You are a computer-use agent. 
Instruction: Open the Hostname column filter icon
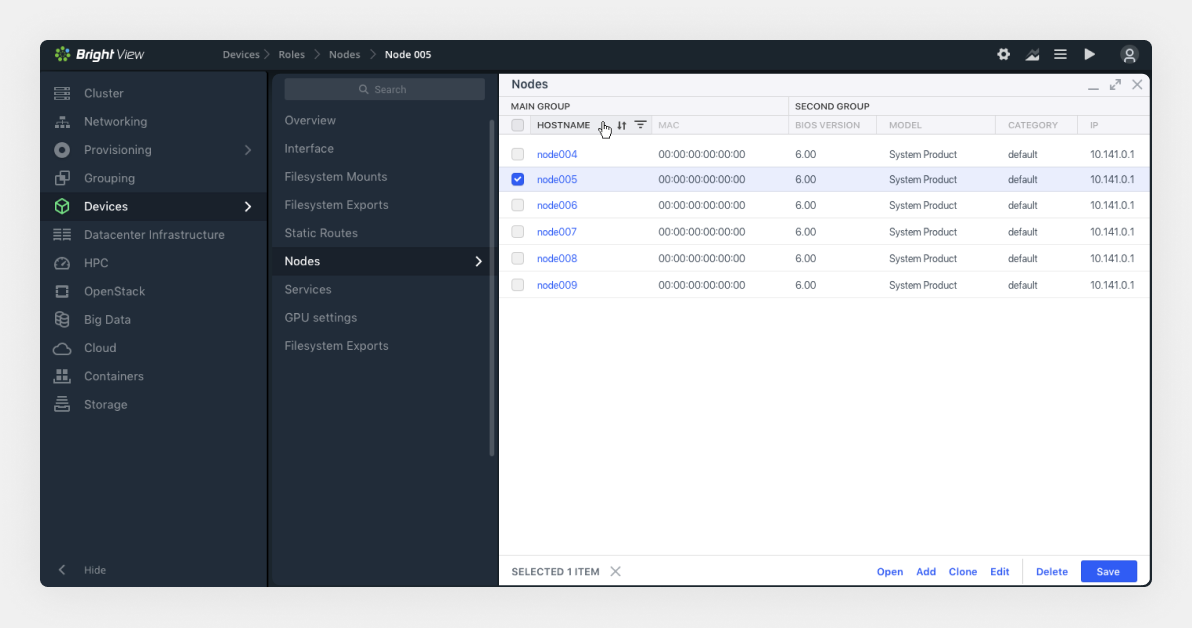tap(641, 125)
